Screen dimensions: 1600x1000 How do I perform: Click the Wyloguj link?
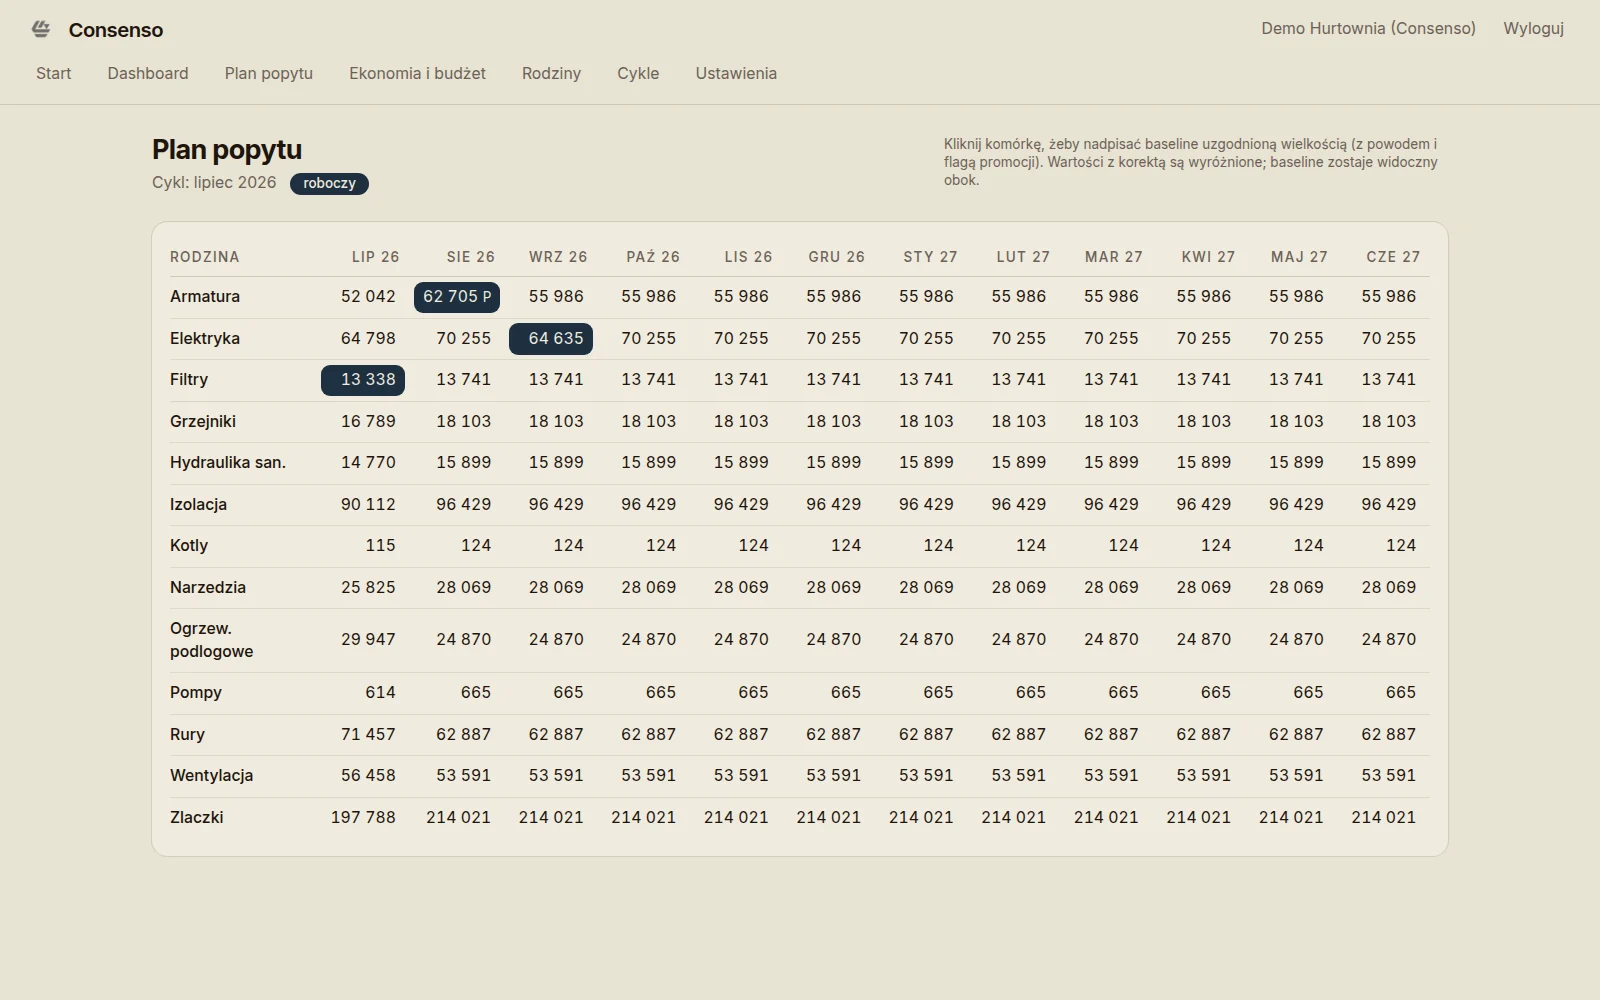(1533, 28)
